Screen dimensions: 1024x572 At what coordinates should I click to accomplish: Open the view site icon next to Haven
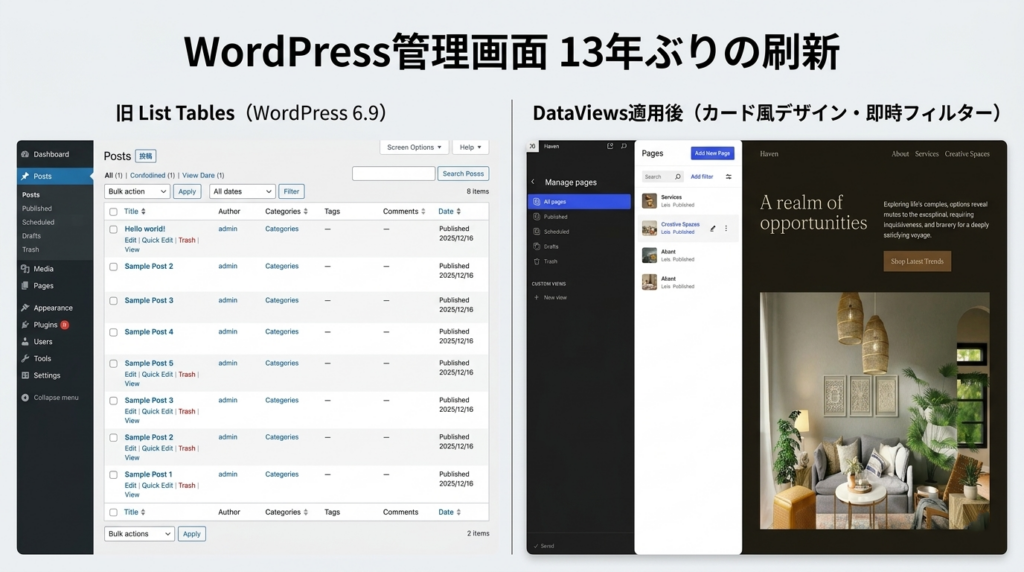[x=610, y=146]
